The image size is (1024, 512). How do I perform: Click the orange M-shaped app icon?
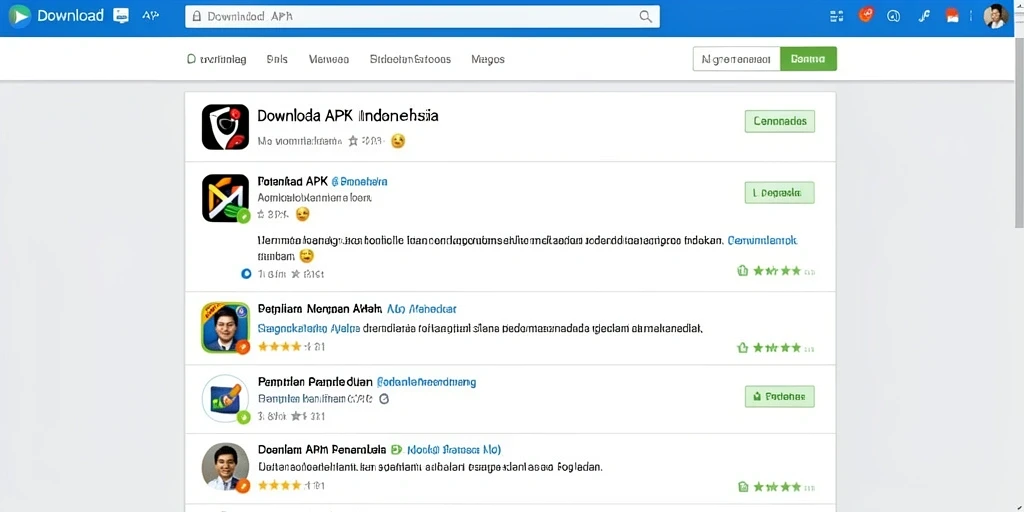pos(225,198)
